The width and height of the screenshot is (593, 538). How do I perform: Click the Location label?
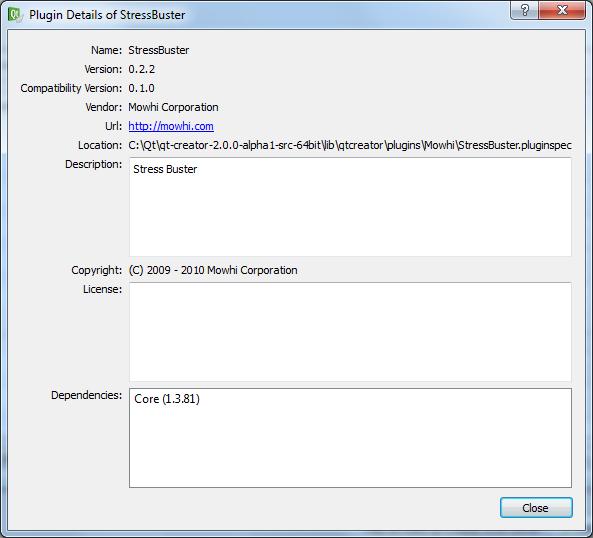click(100, 145)
